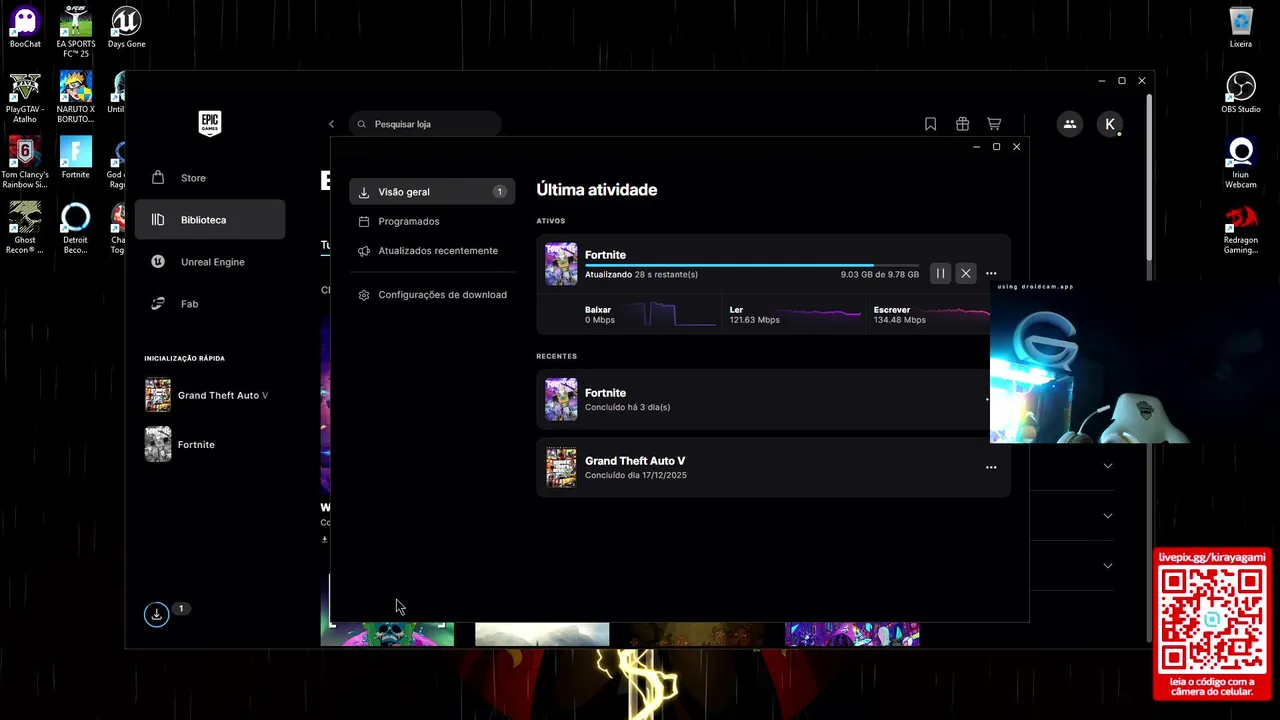
Task: Open friends list icon
Action: click(1070, 124)
